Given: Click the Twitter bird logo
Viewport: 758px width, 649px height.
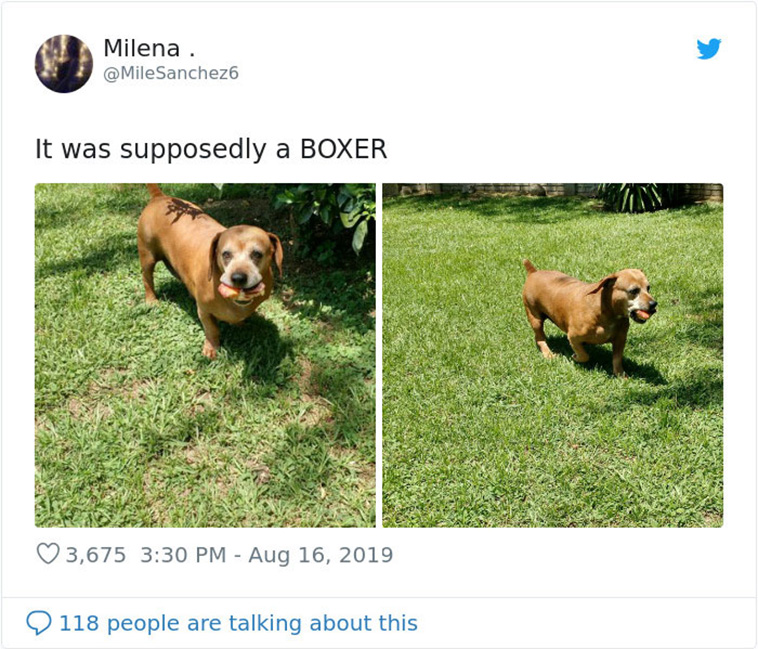Looking at the screenshot, I should (x=709, y=48).
